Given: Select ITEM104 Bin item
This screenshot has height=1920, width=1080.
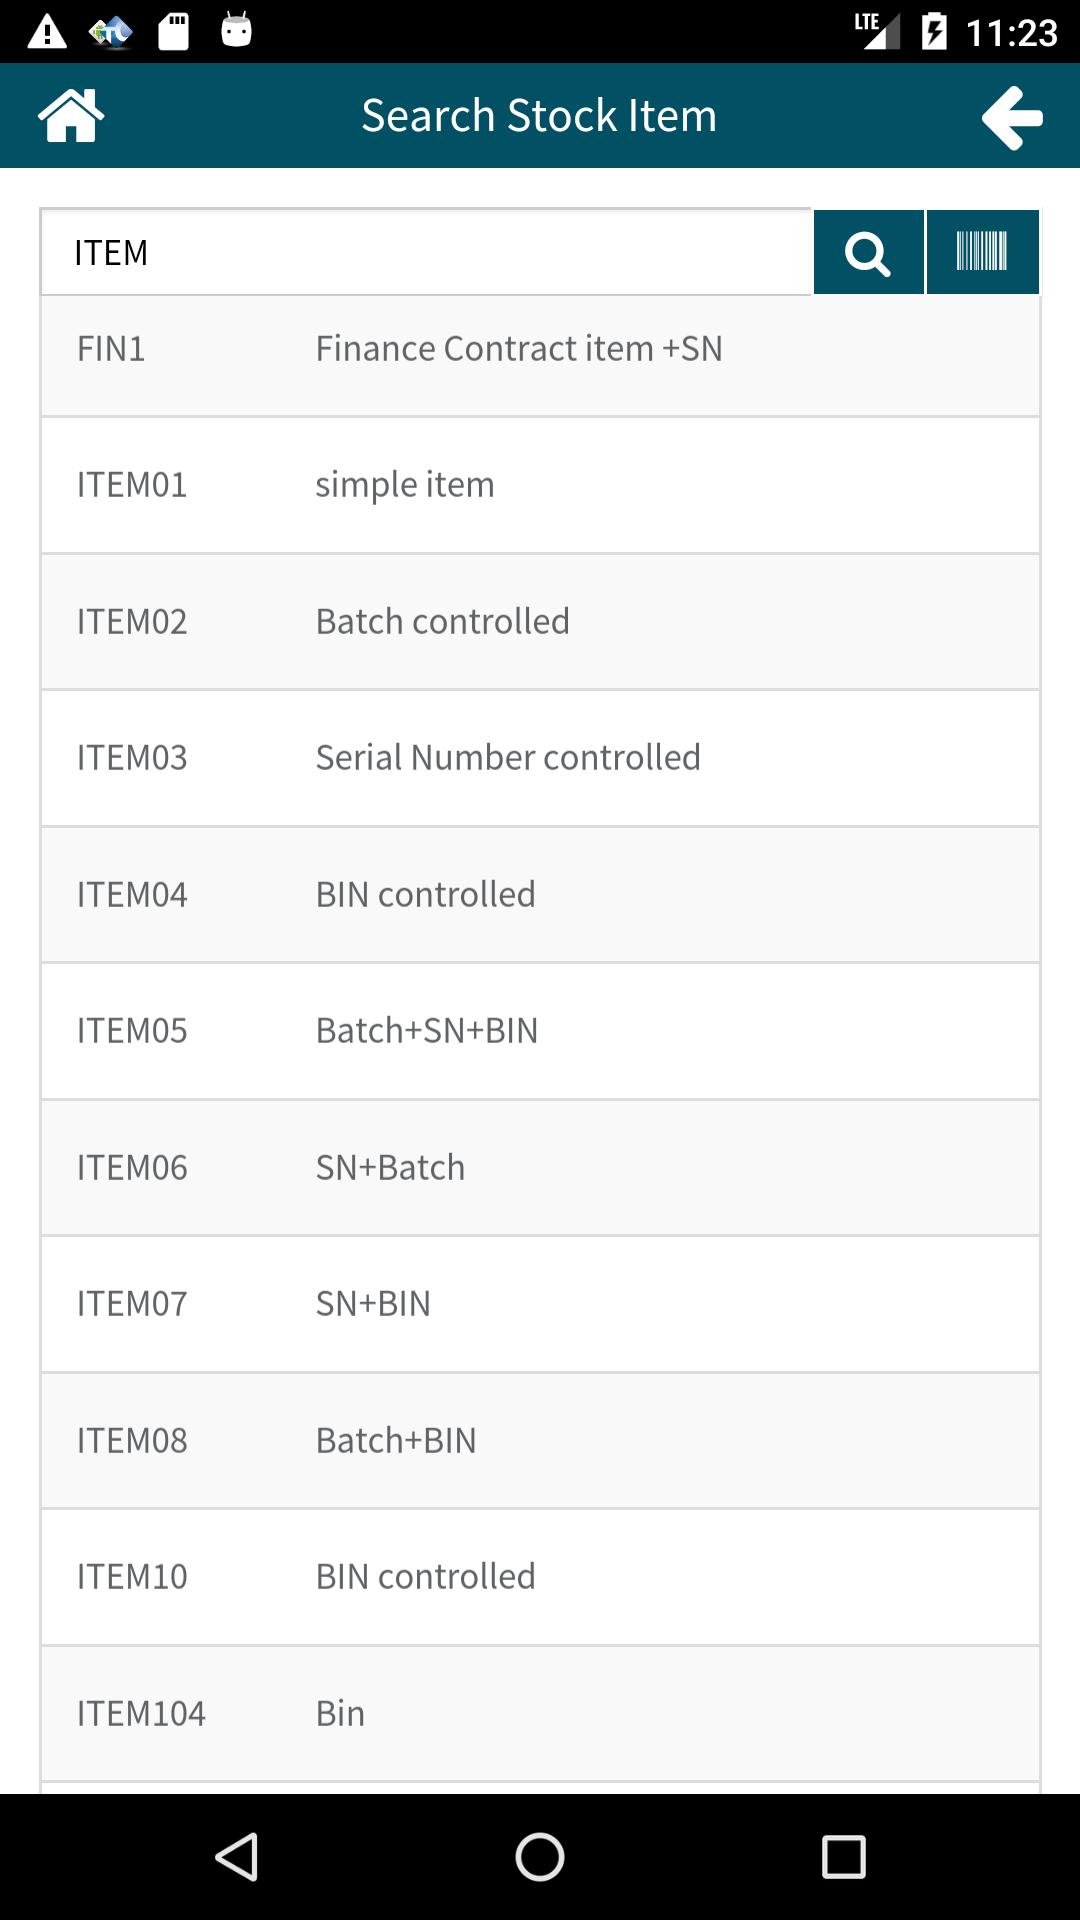Looking at the screenshot, I should coord(540,1714).
